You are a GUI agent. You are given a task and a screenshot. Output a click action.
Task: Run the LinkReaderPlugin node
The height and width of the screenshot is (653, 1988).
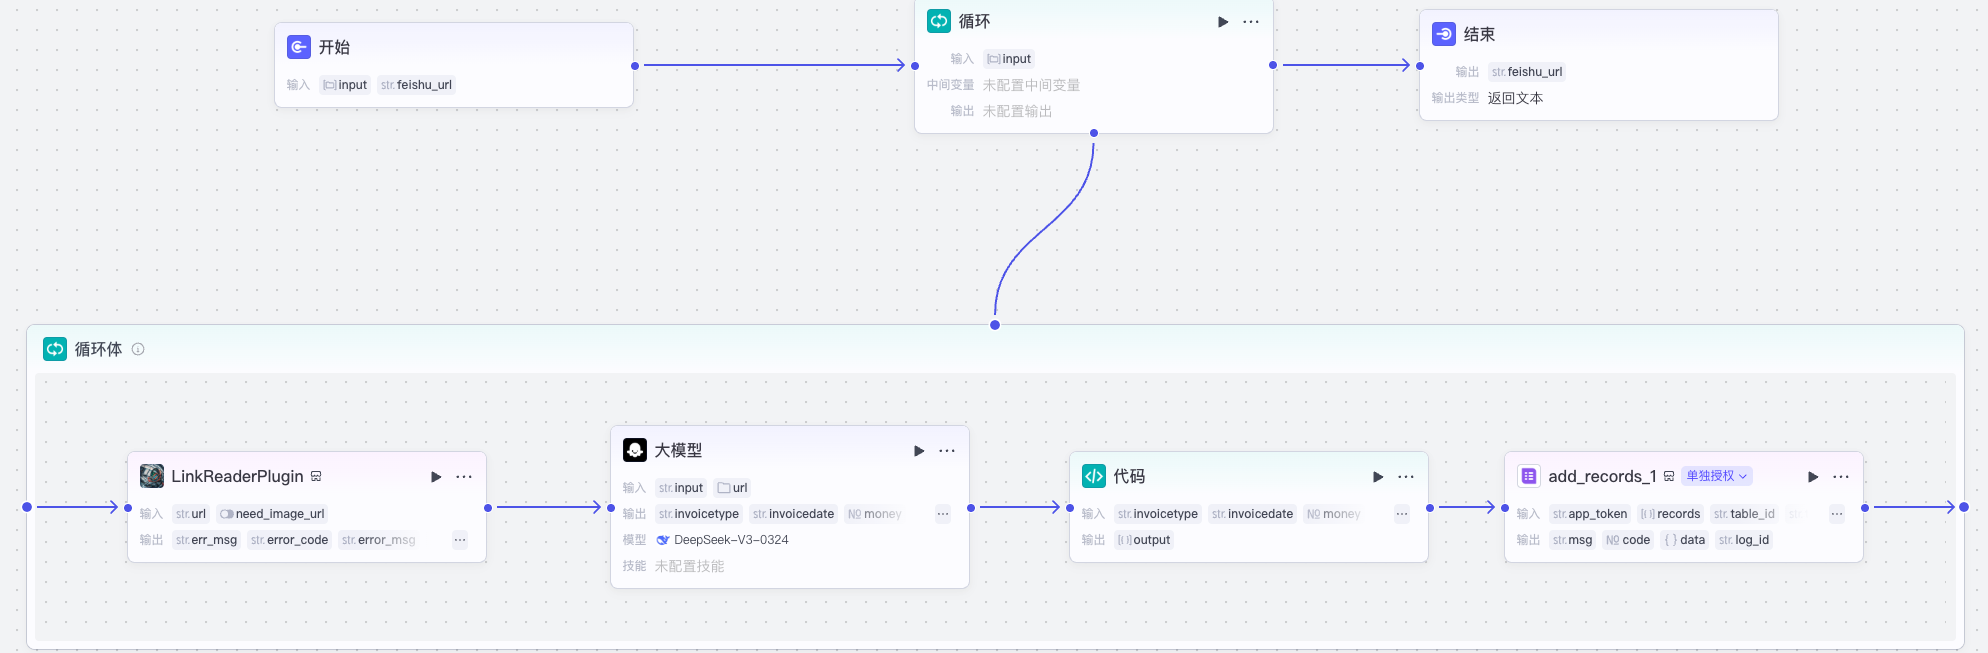[x=436, y=477]
